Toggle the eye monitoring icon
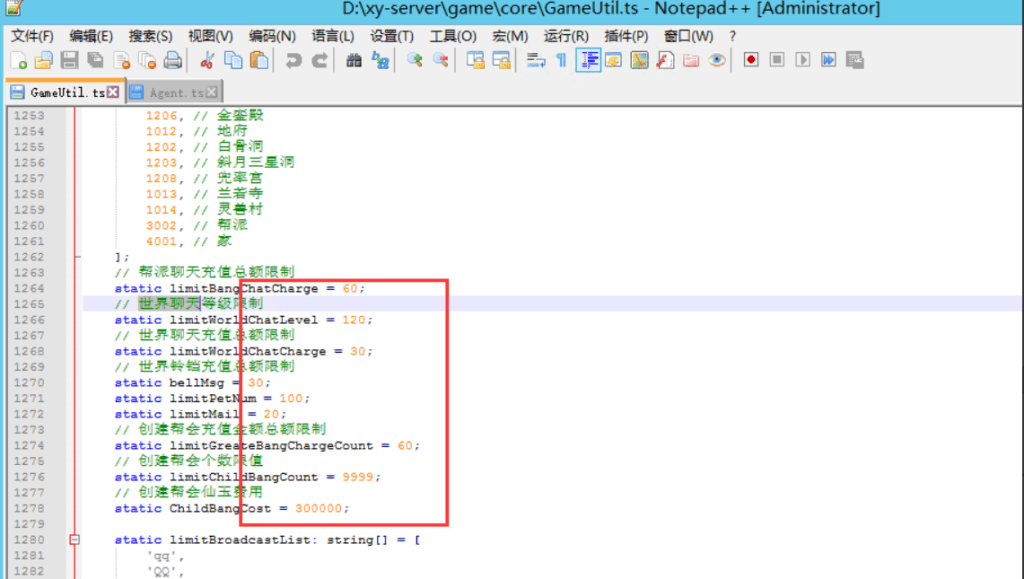This screenshot has width=1024, height=579. click(717, 60)
